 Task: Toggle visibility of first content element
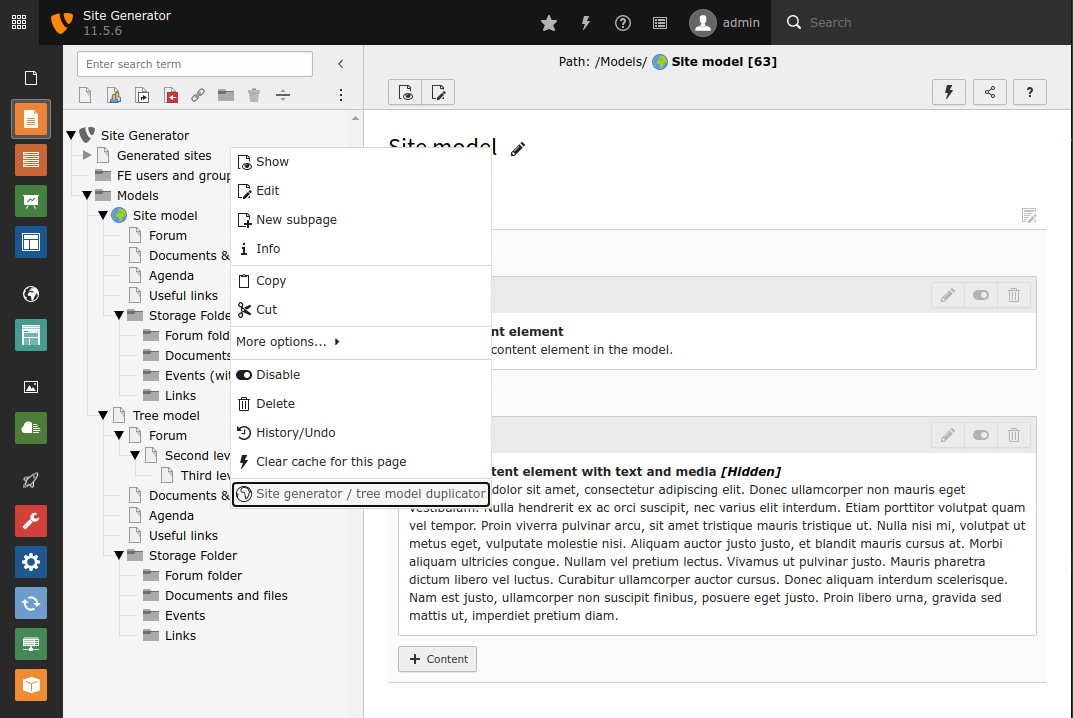tap(980, 295)
